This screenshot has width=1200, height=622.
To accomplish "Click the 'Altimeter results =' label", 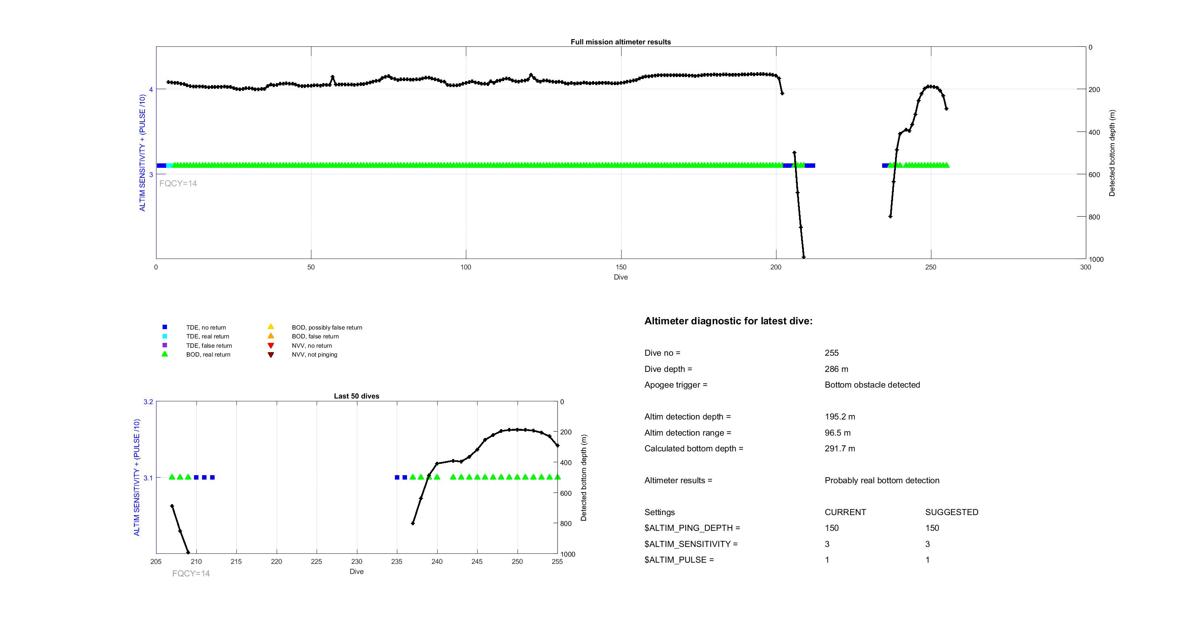I will [679, 480].
